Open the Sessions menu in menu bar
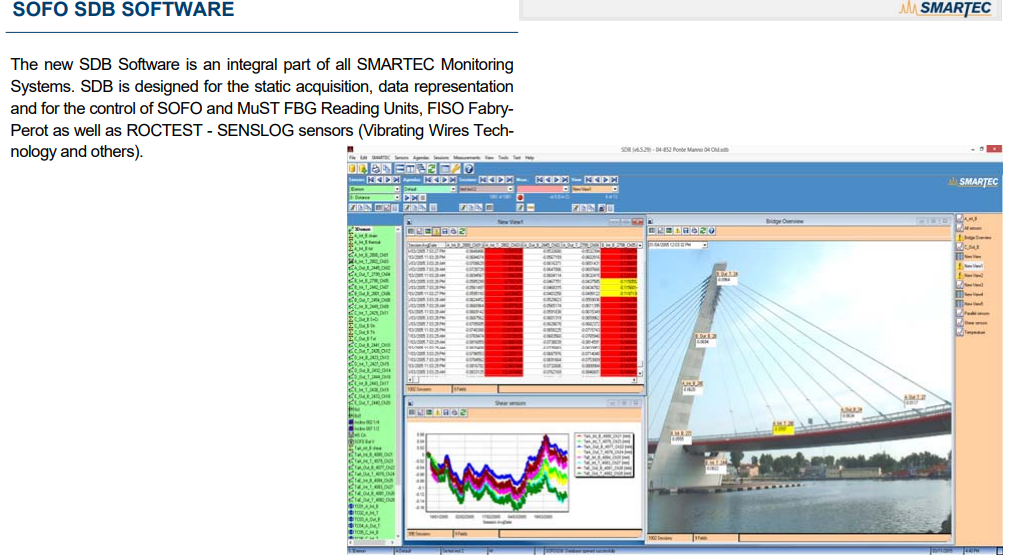 tap(441, 158)
